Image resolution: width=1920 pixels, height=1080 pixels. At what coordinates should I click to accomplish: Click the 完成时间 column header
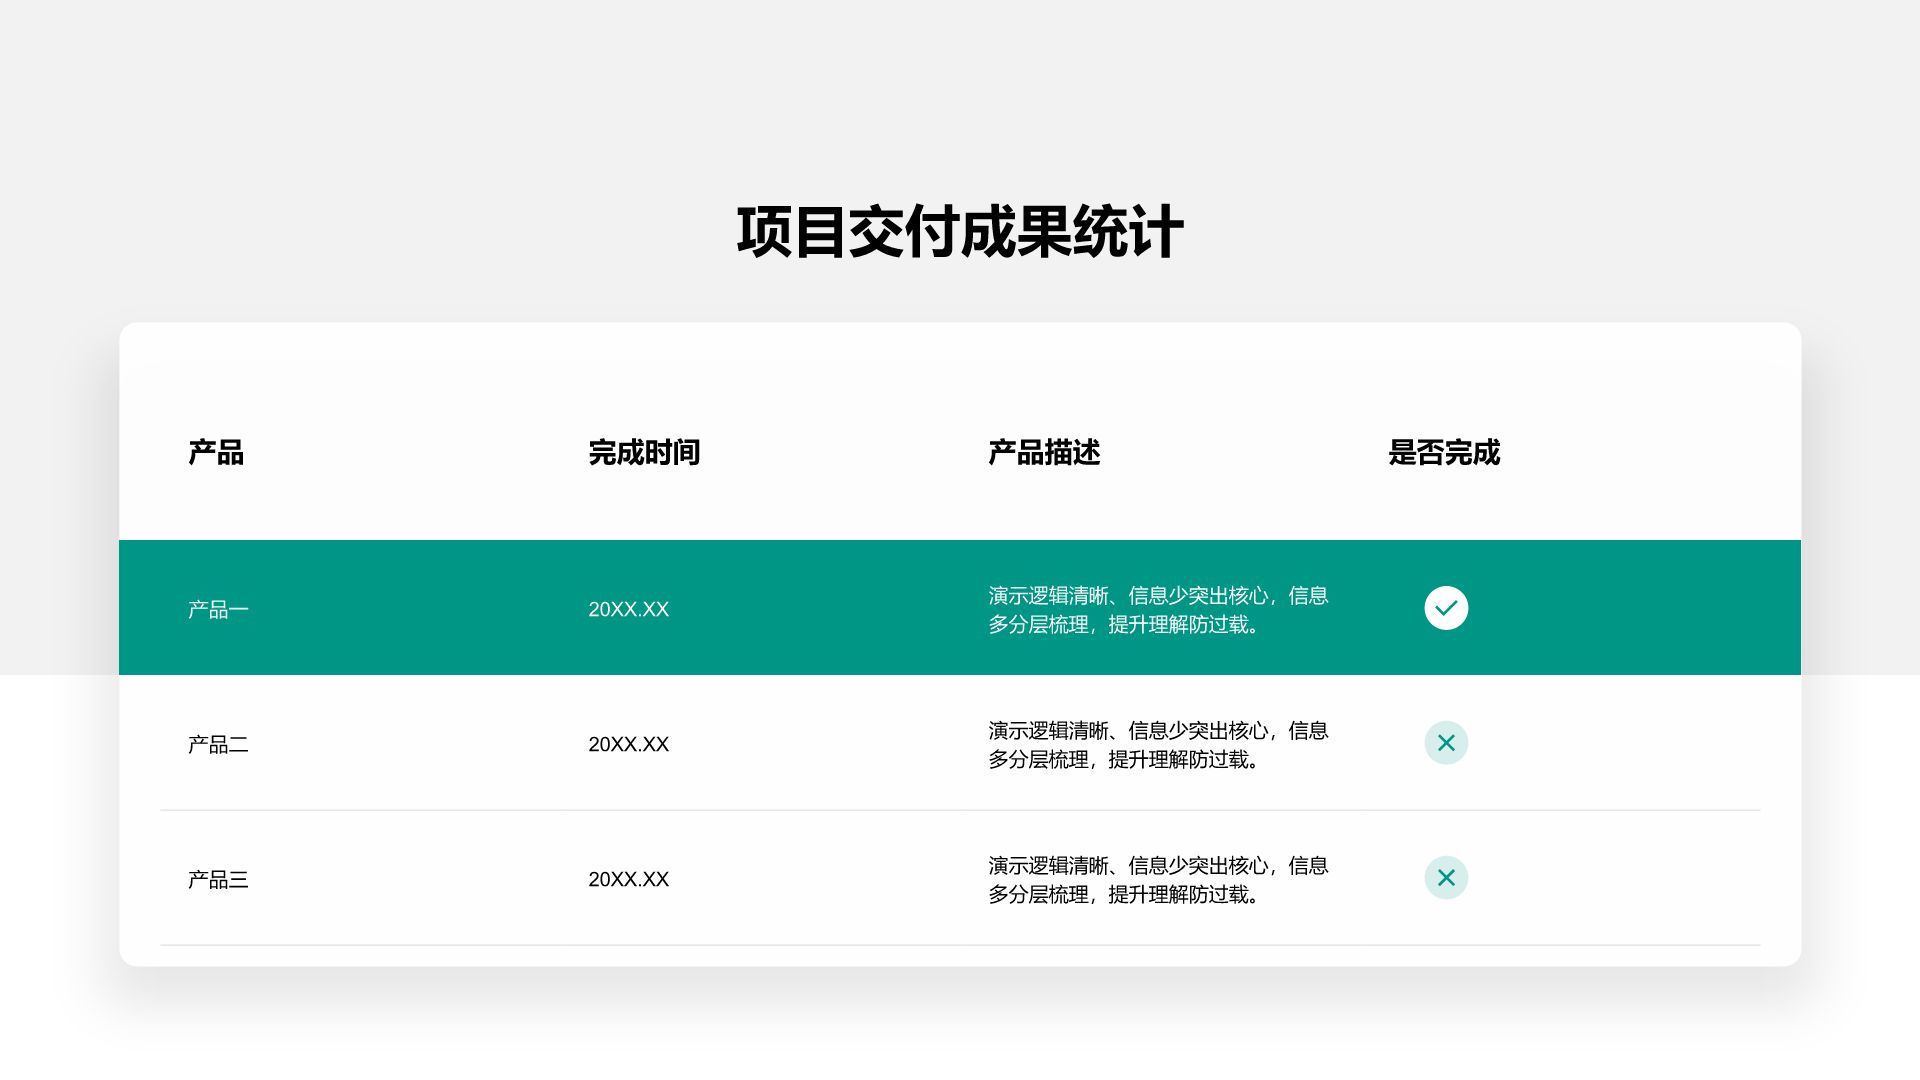(644, 453)
